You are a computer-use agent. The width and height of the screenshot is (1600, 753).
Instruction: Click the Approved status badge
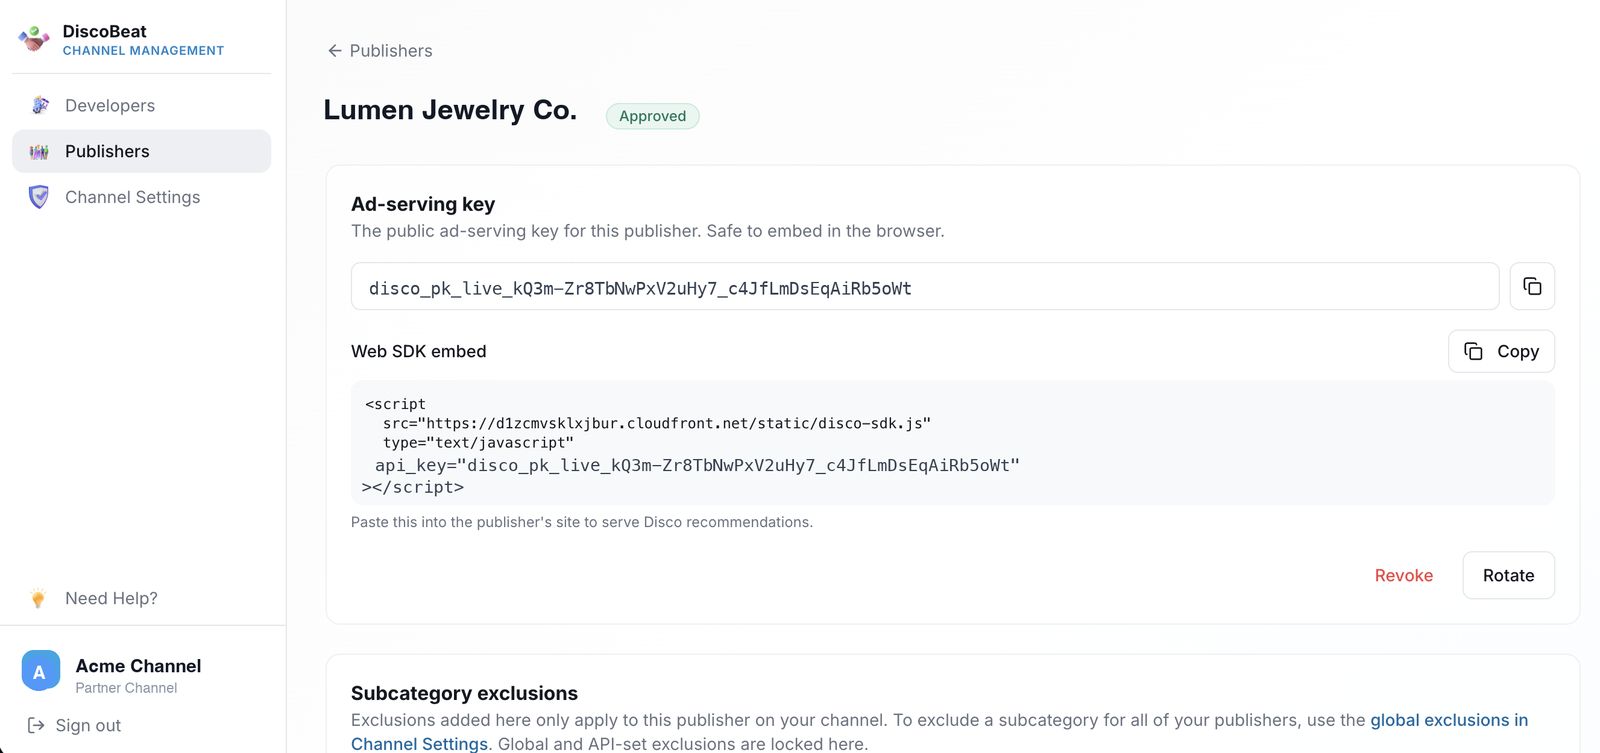tap(652, 116)
